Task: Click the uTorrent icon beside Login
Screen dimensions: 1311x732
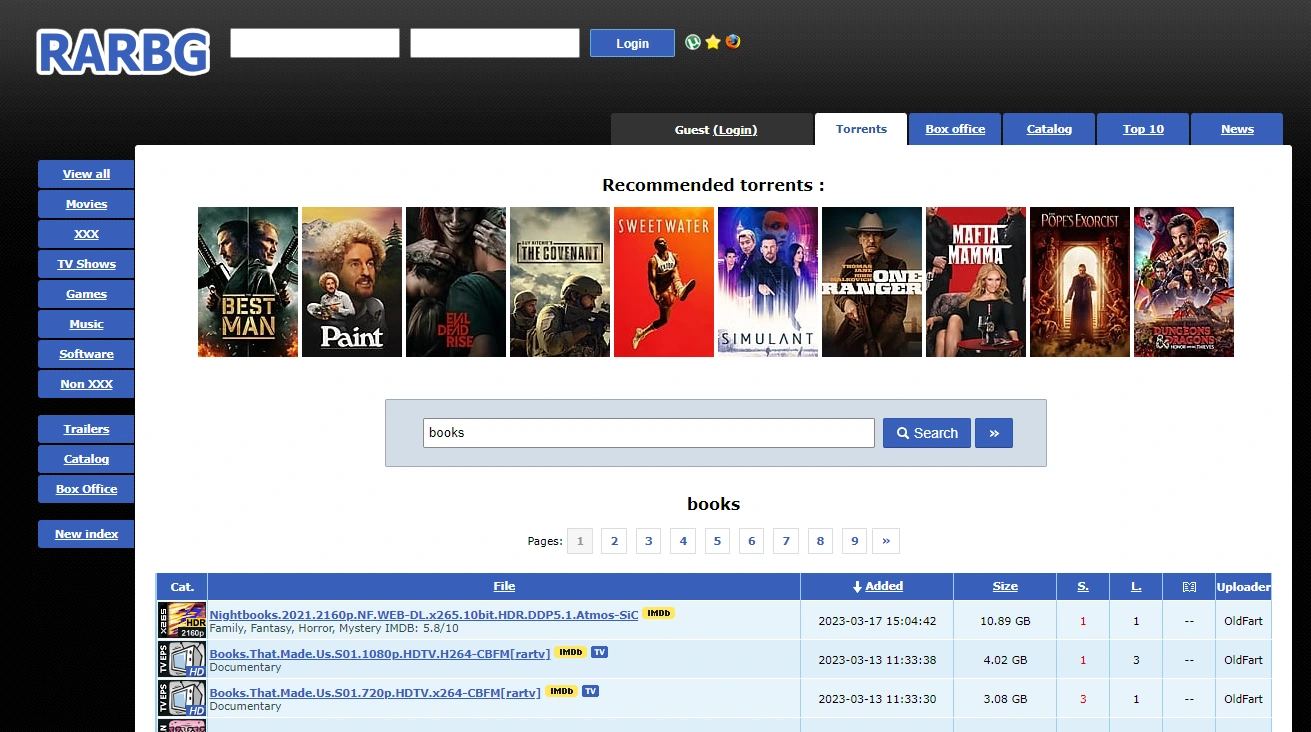Action: click(692, 42)
